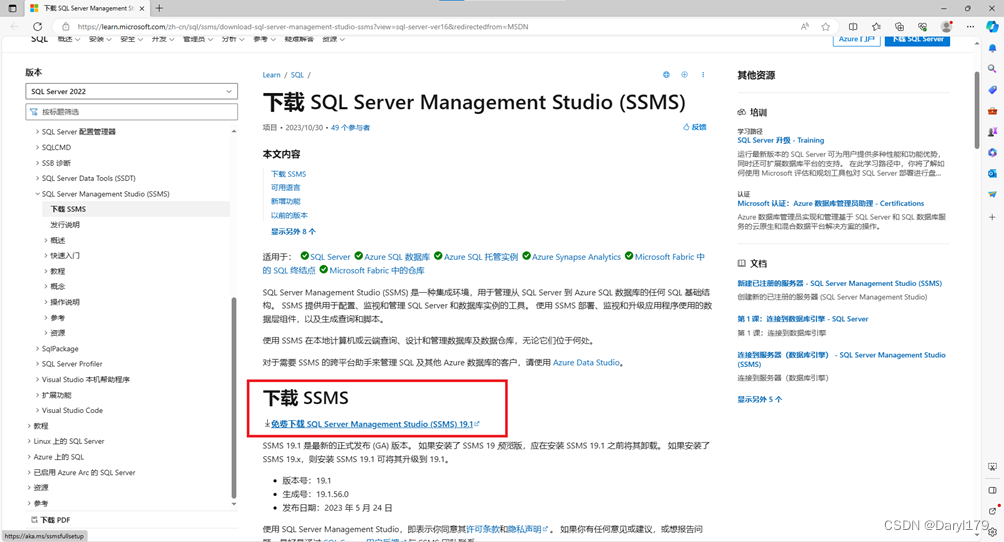This screenshot has height=542, width=1004.
Task: Expand Linux 上的 SQL Server node
Action: coord(29,441)
